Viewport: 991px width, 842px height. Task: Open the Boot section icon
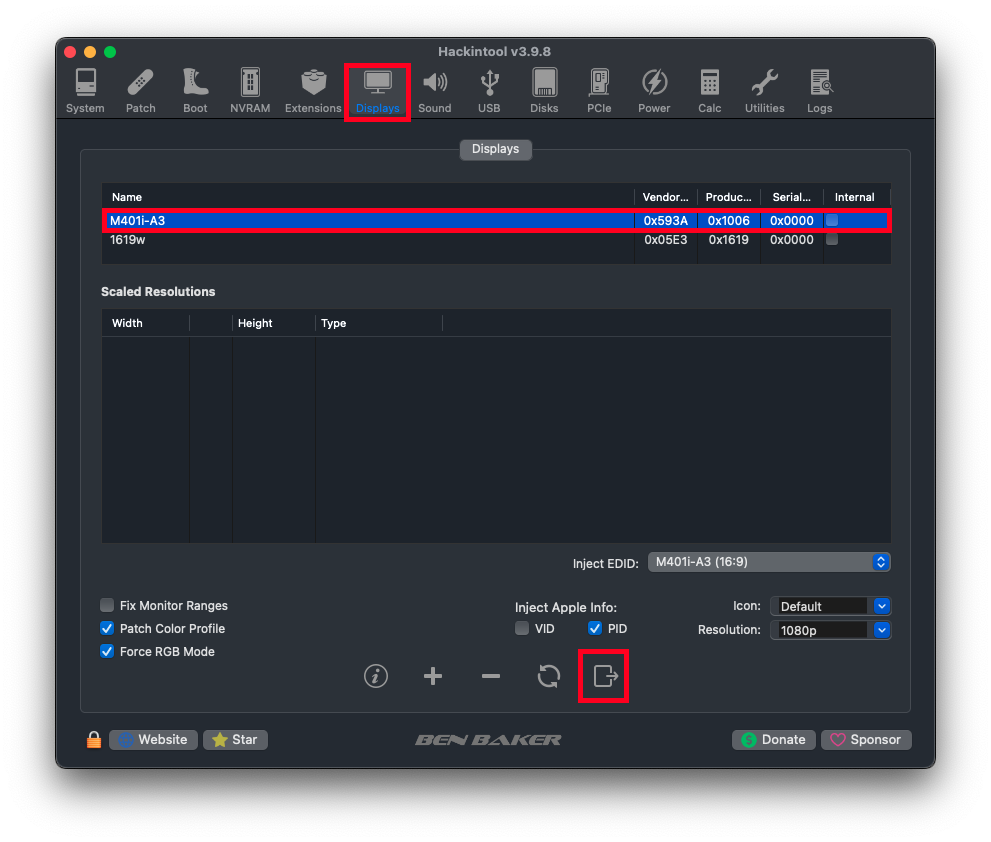[x=195, y=90]
